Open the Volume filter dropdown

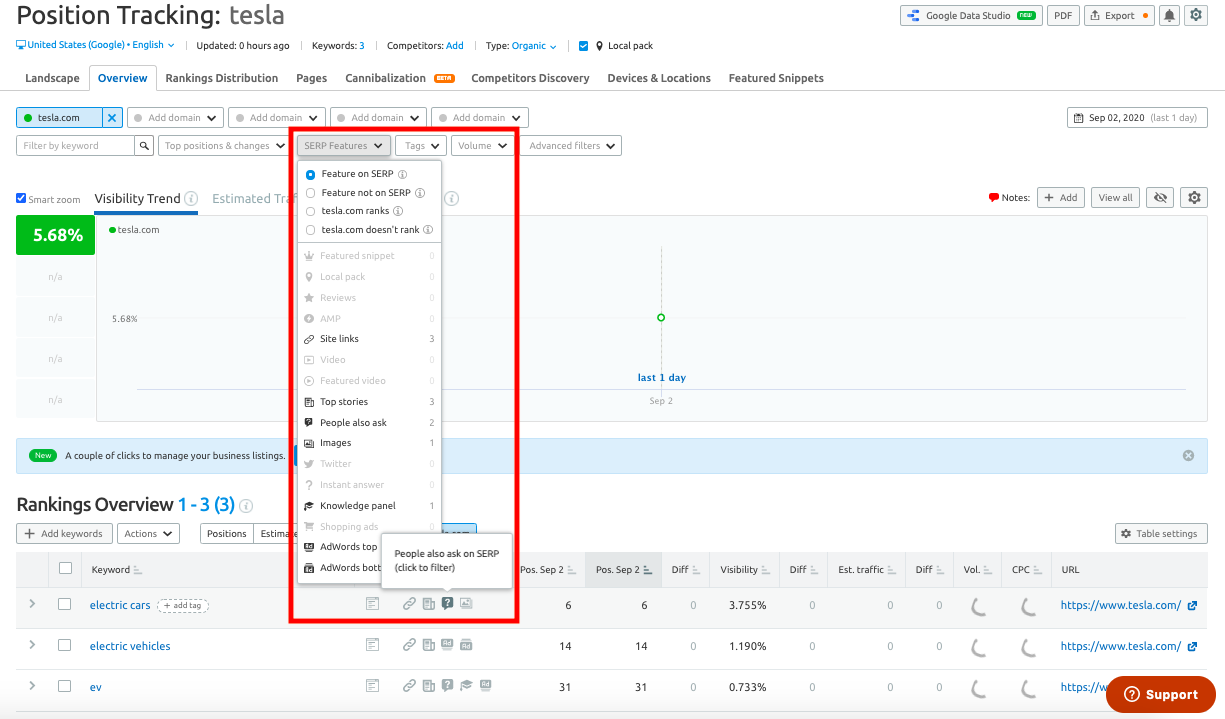(x=482, y=145)
